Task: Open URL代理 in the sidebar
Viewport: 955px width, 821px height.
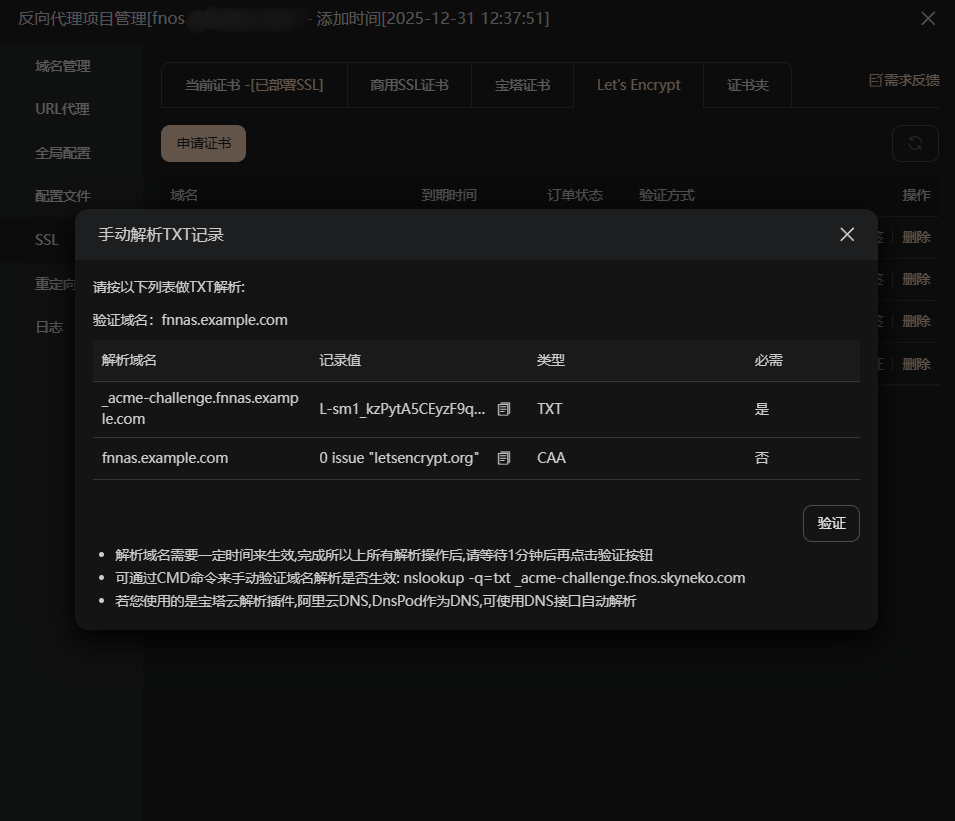Action: pos(62,109)
